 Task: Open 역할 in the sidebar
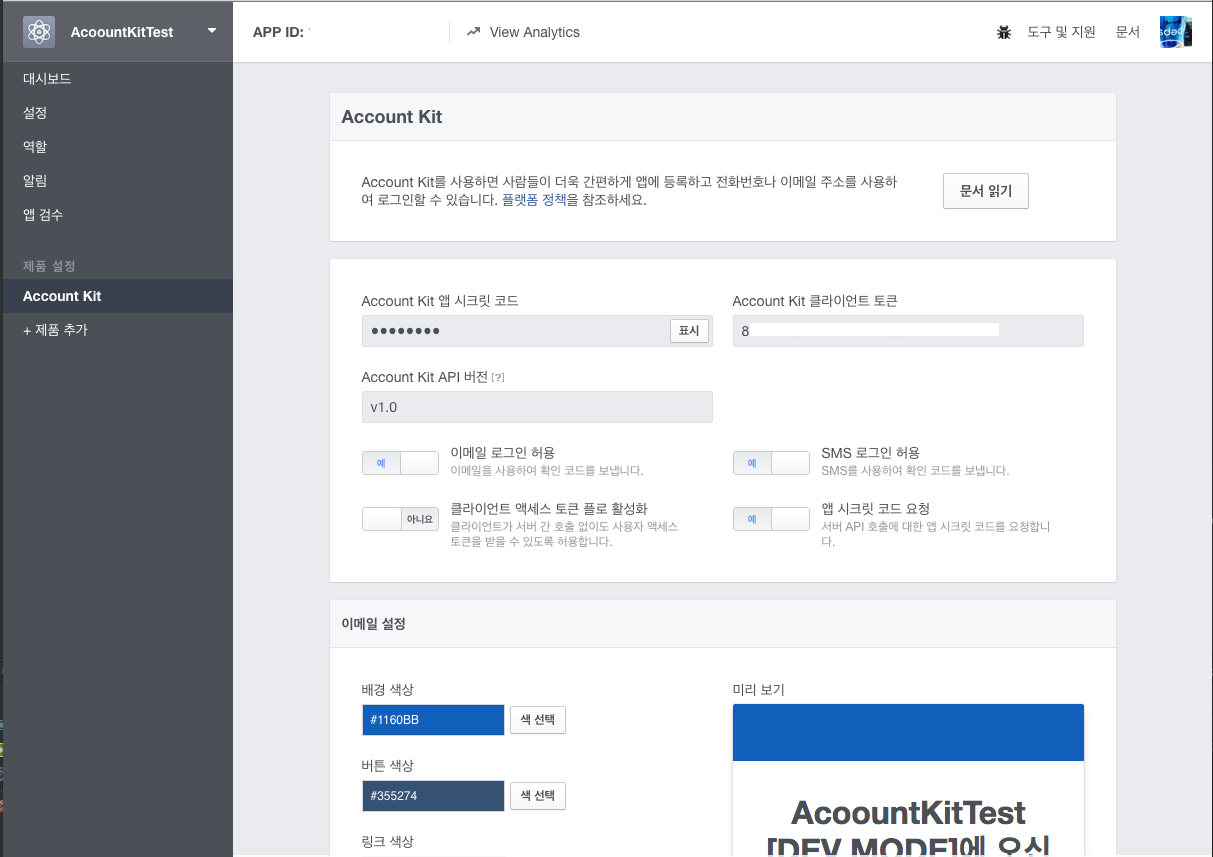[x=35, y=146]
